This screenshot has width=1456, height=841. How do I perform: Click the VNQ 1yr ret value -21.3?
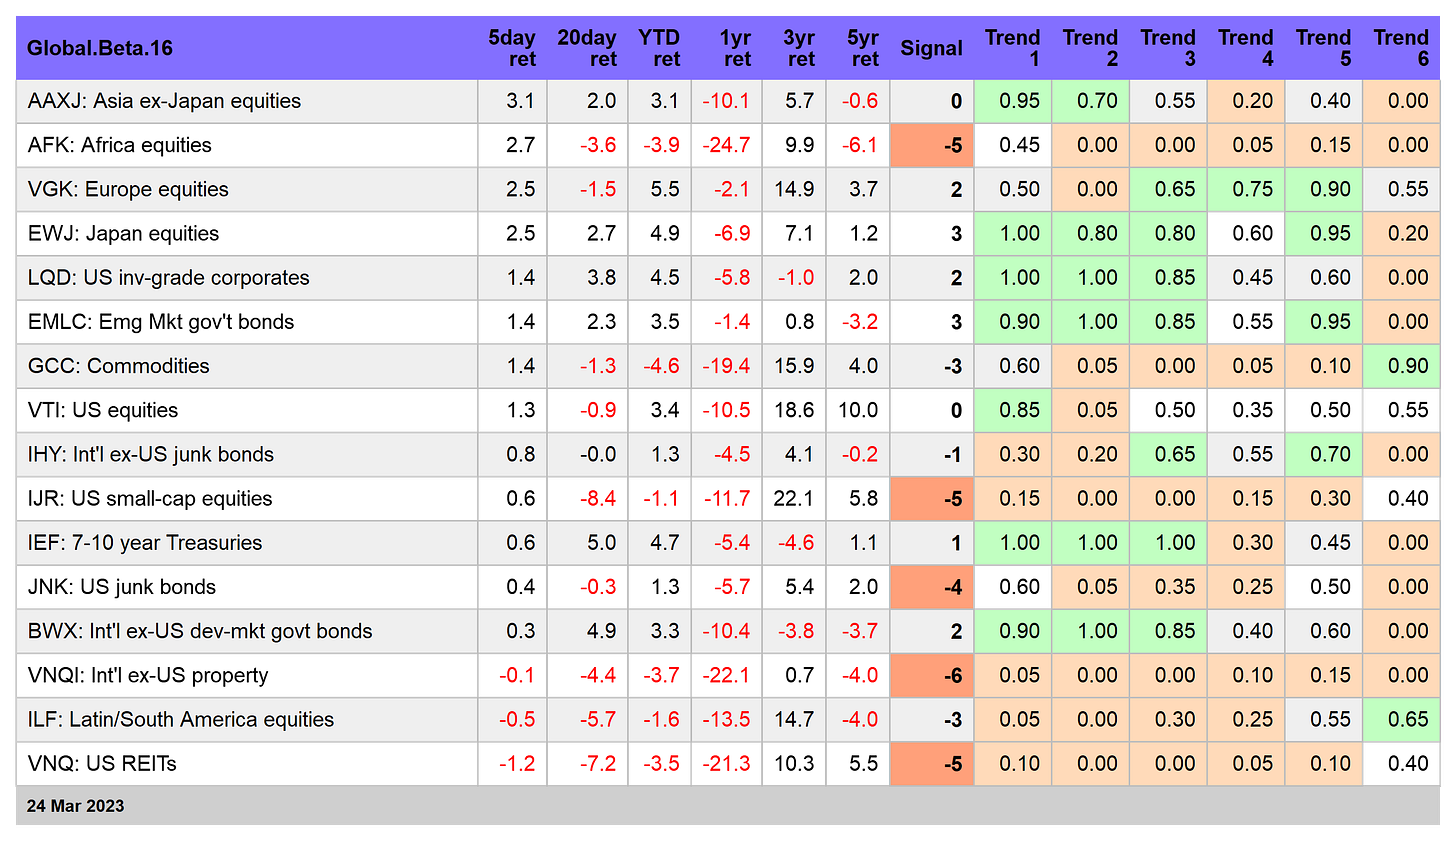pos(726,763)
